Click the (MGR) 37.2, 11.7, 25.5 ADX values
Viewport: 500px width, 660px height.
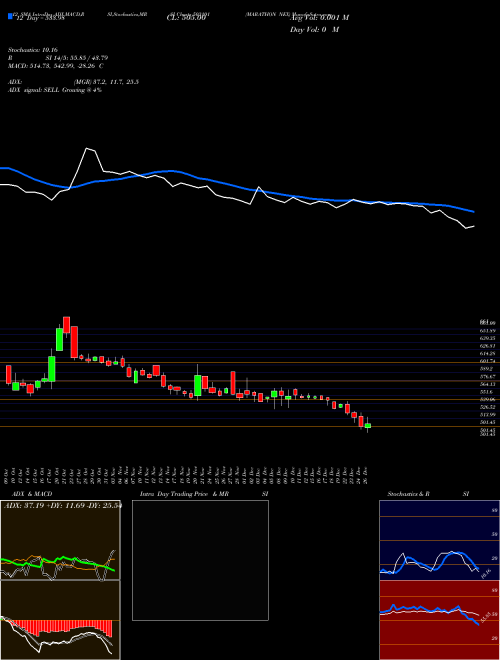106,82
